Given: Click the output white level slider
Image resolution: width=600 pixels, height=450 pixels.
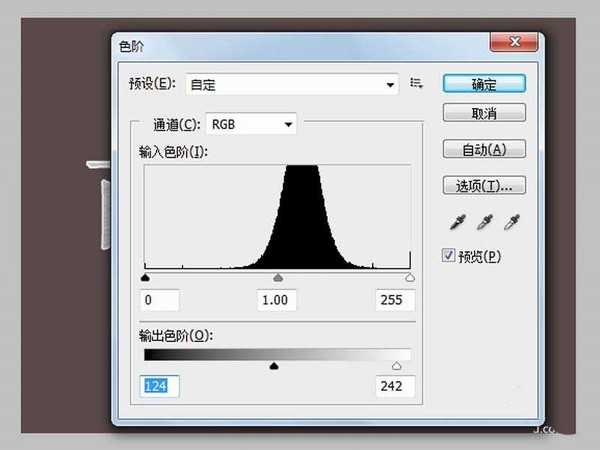Looking at the screenshot, I should 397,365.
